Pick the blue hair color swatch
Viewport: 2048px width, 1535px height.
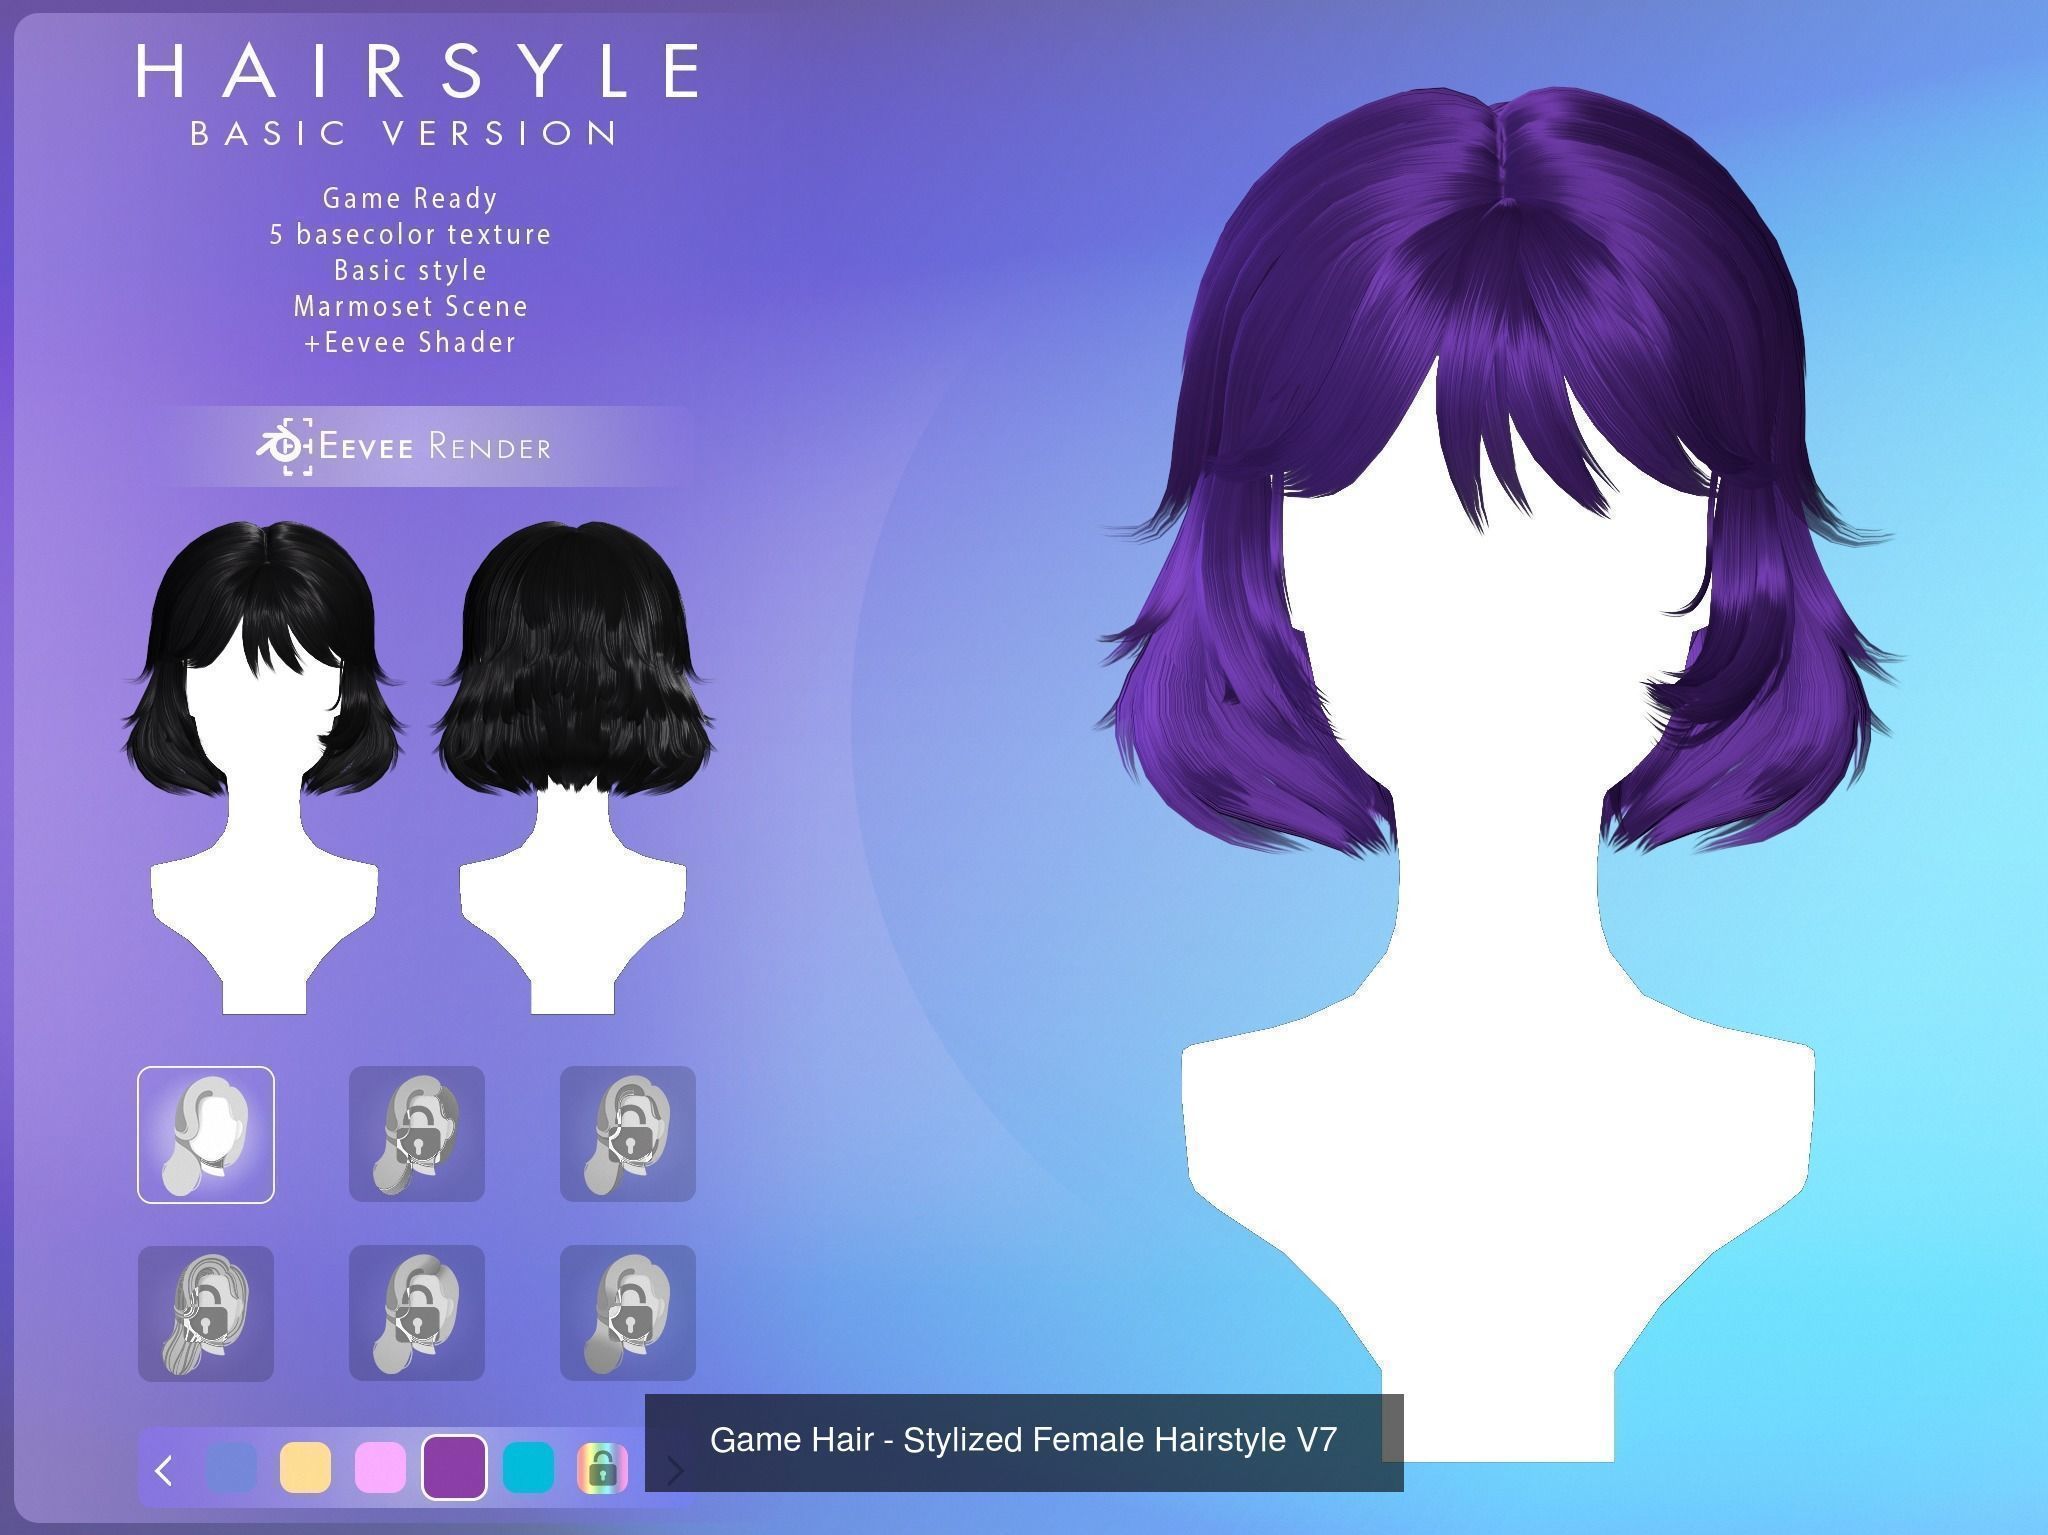click(231, 1468)
